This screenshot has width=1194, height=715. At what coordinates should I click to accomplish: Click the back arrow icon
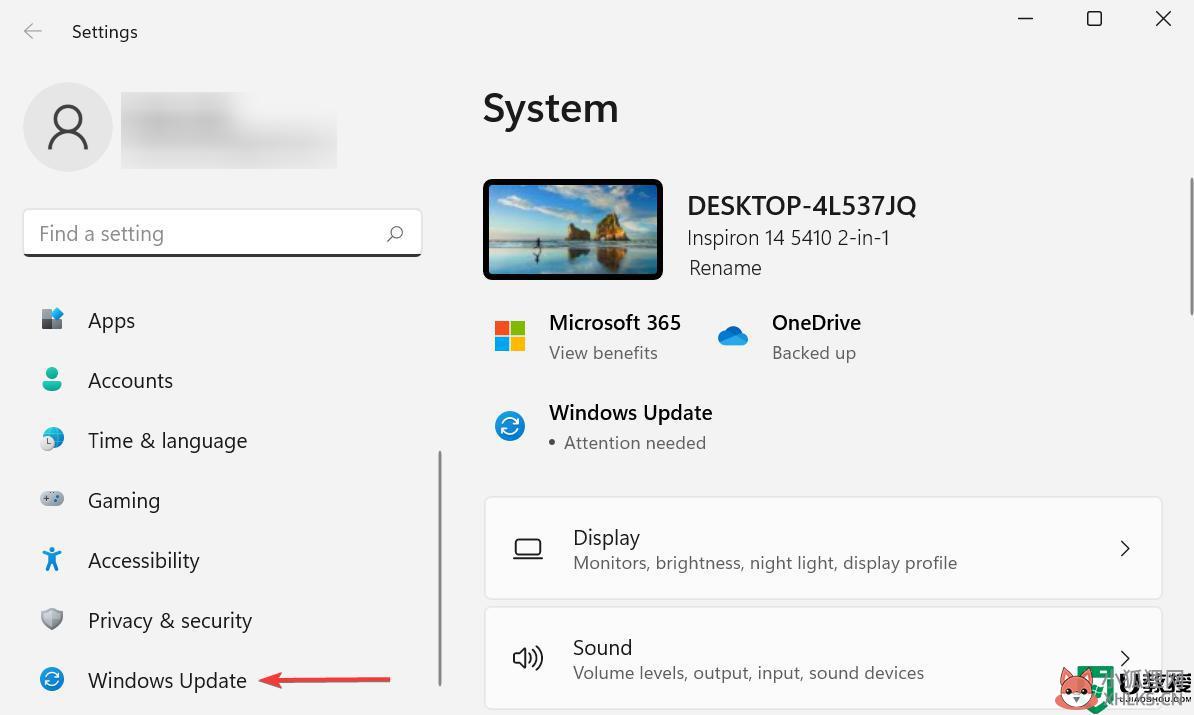pos(33,31)
